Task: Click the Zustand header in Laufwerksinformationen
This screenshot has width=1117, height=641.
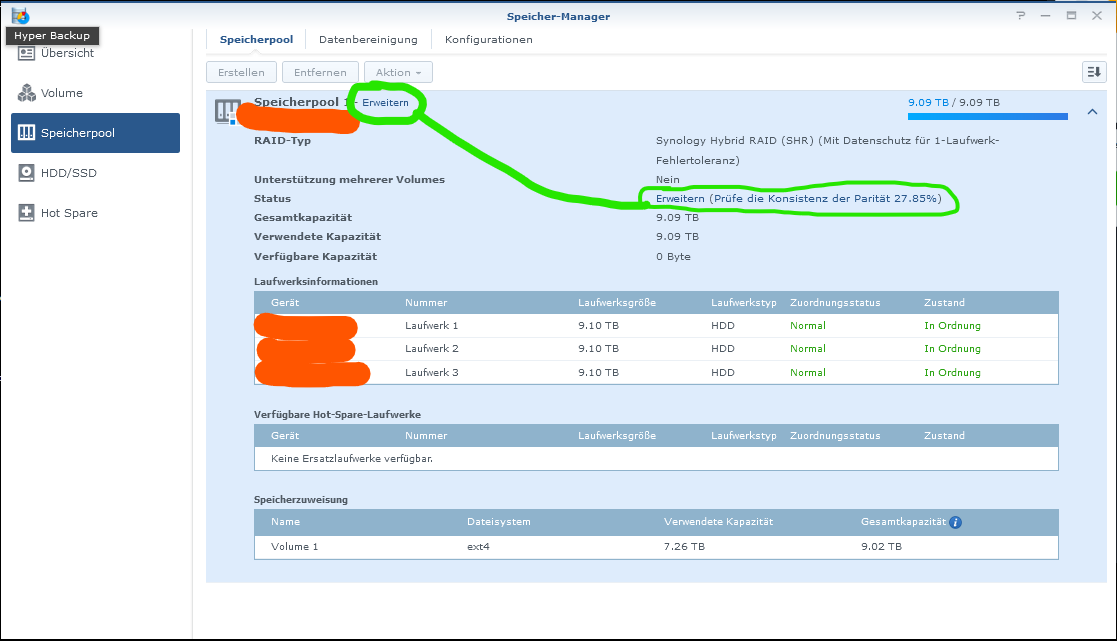Action: pyautogui.click(x=945, y=303)
